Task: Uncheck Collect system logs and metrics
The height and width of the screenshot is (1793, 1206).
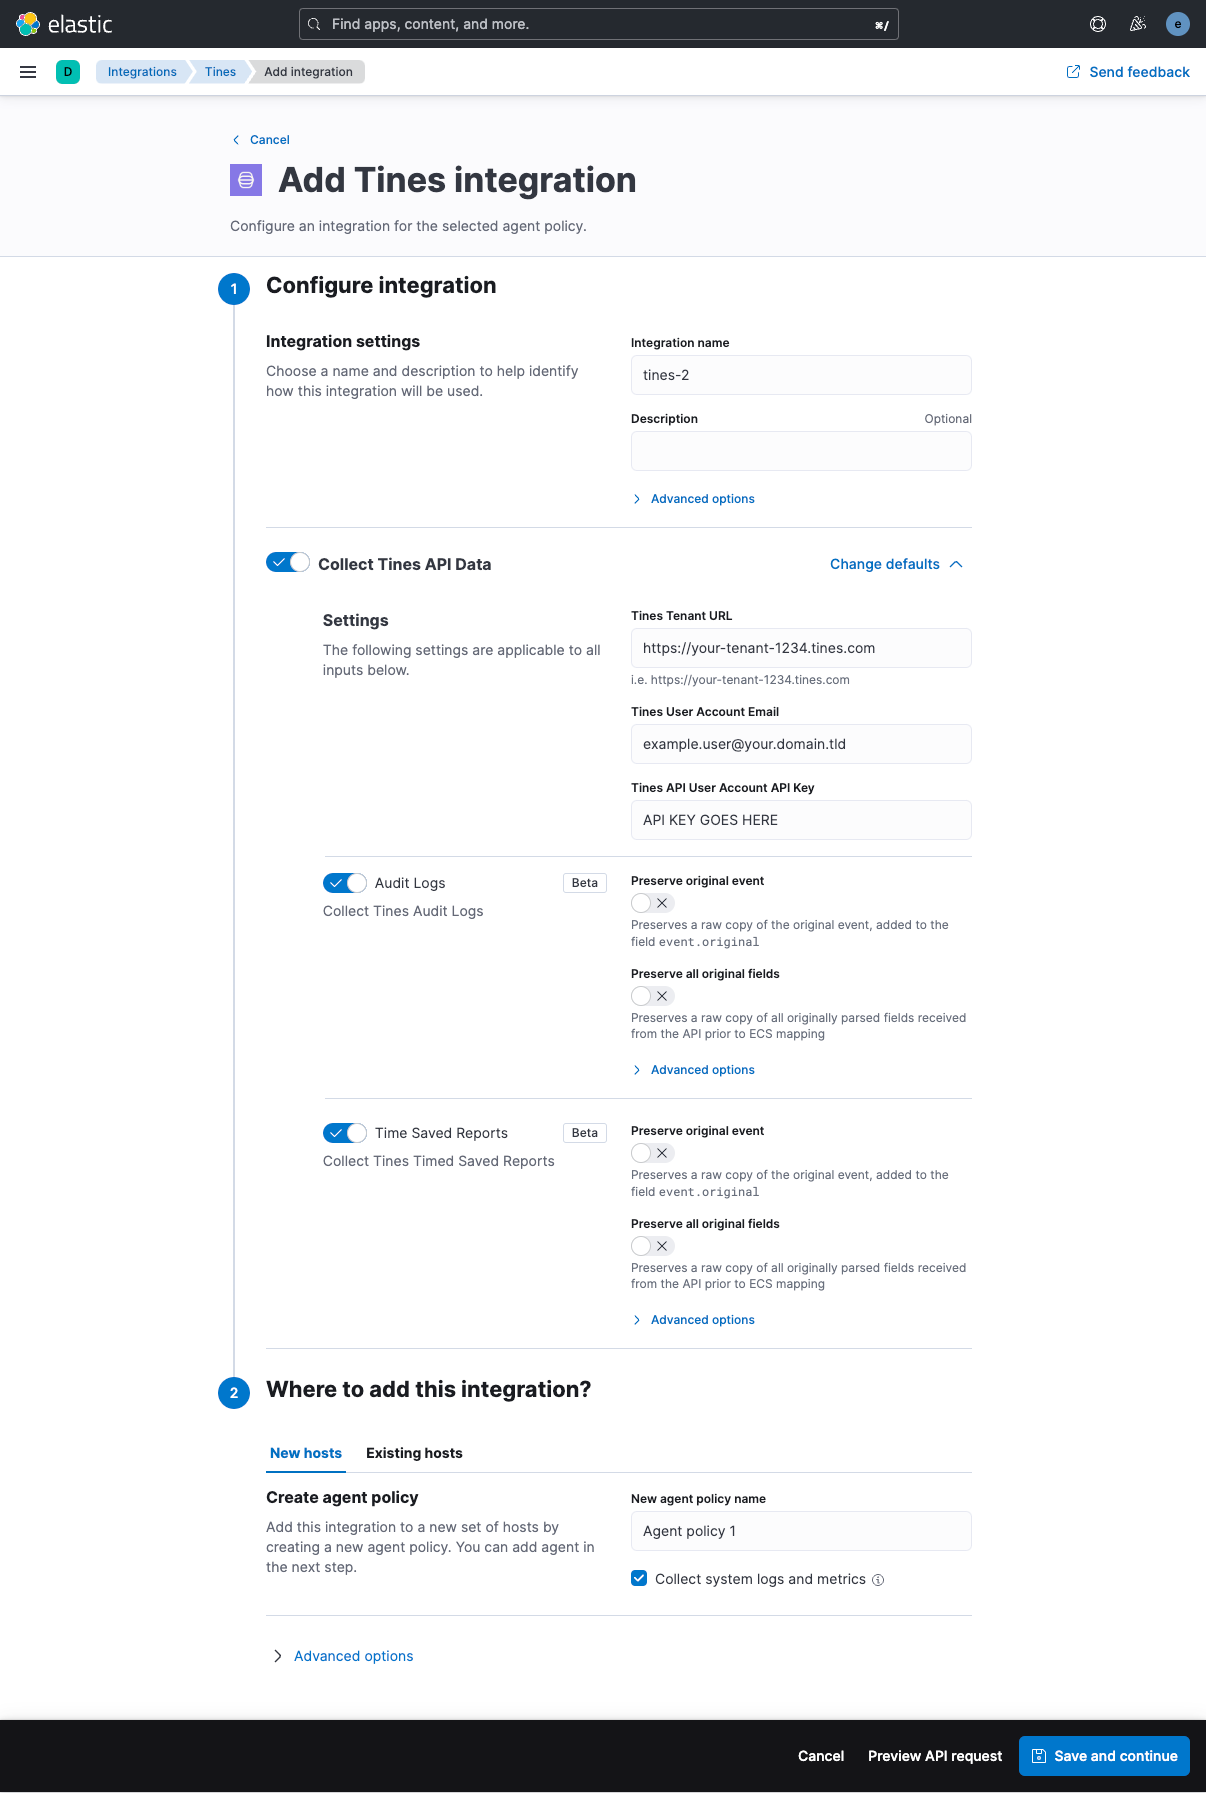Action: coord(639,1578)
